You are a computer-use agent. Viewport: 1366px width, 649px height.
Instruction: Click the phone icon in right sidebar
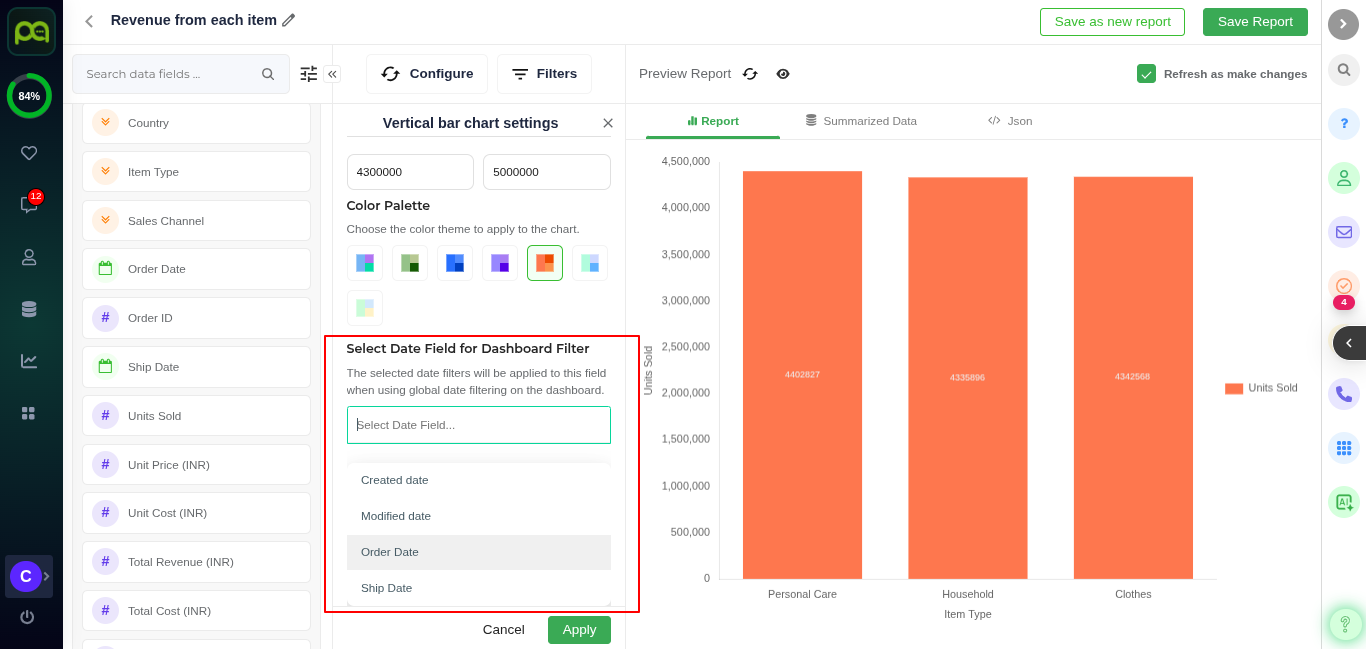pyautogui.click(x=1343, y=394)
